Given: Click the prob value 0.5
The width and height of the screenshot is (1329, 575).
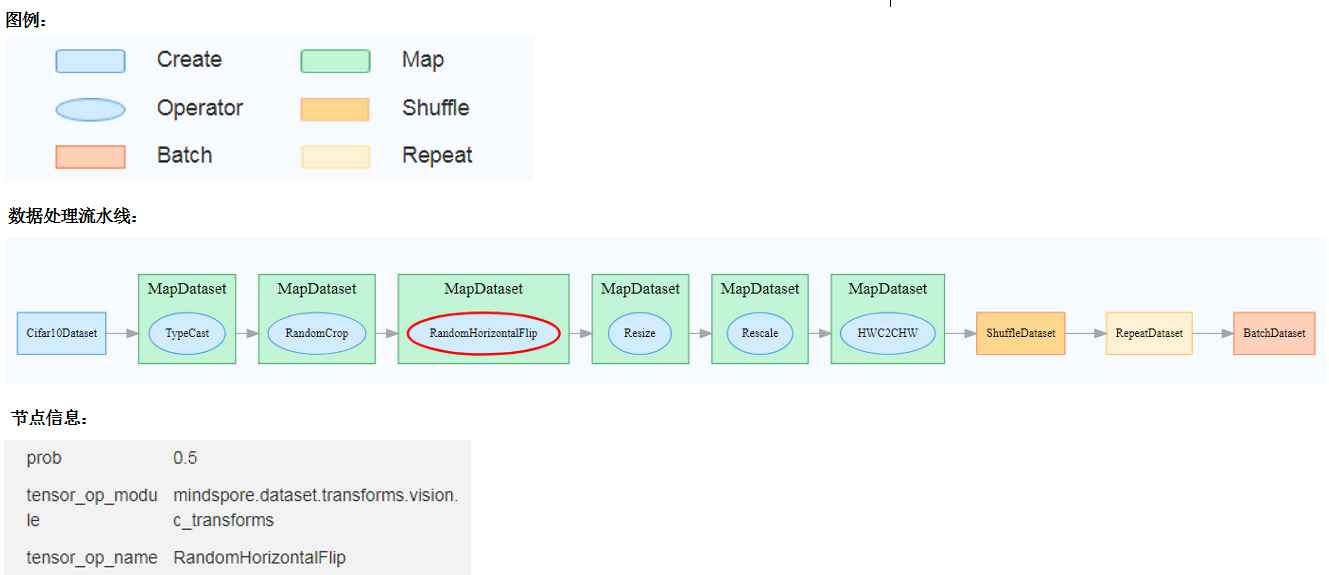Looking at the screenshot, I should coord(185,458).
